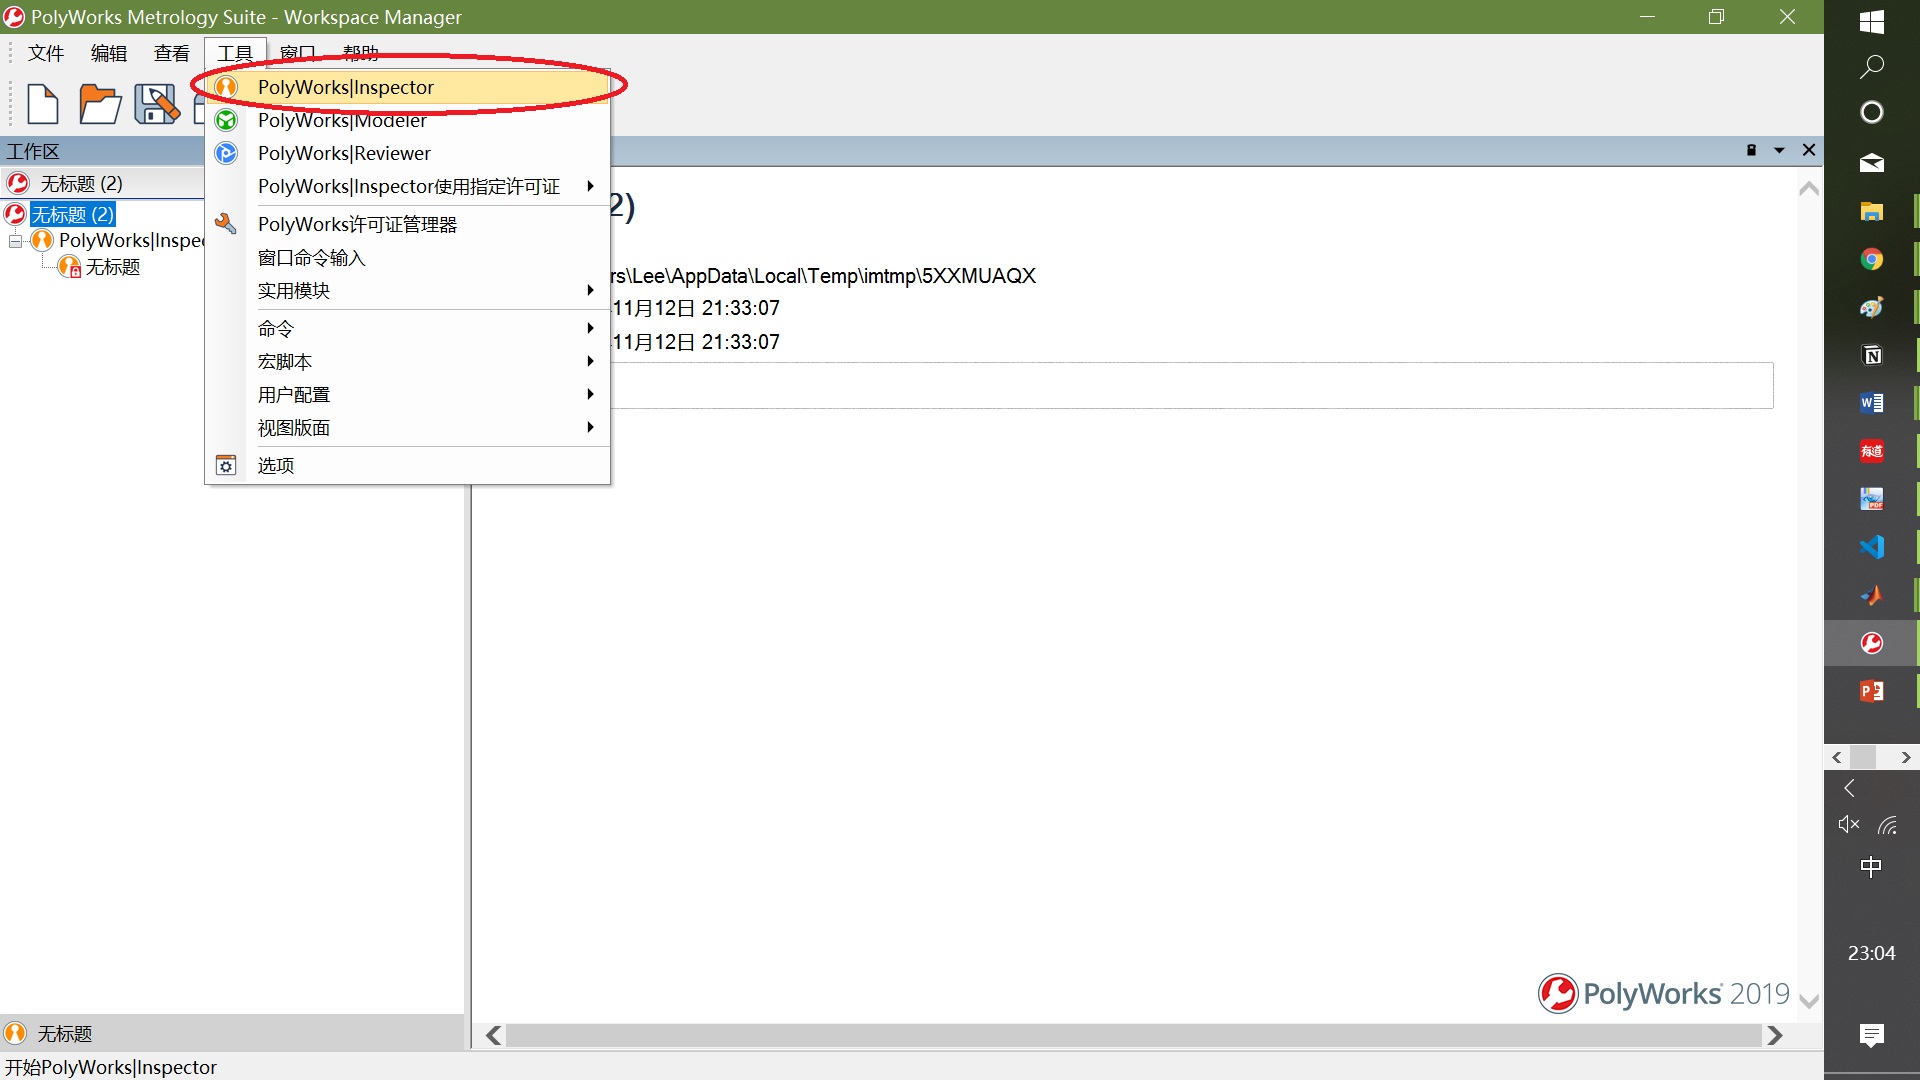Click the empty description text field
This screenshot has height=1080, width=1920.
coord(1190,386)
